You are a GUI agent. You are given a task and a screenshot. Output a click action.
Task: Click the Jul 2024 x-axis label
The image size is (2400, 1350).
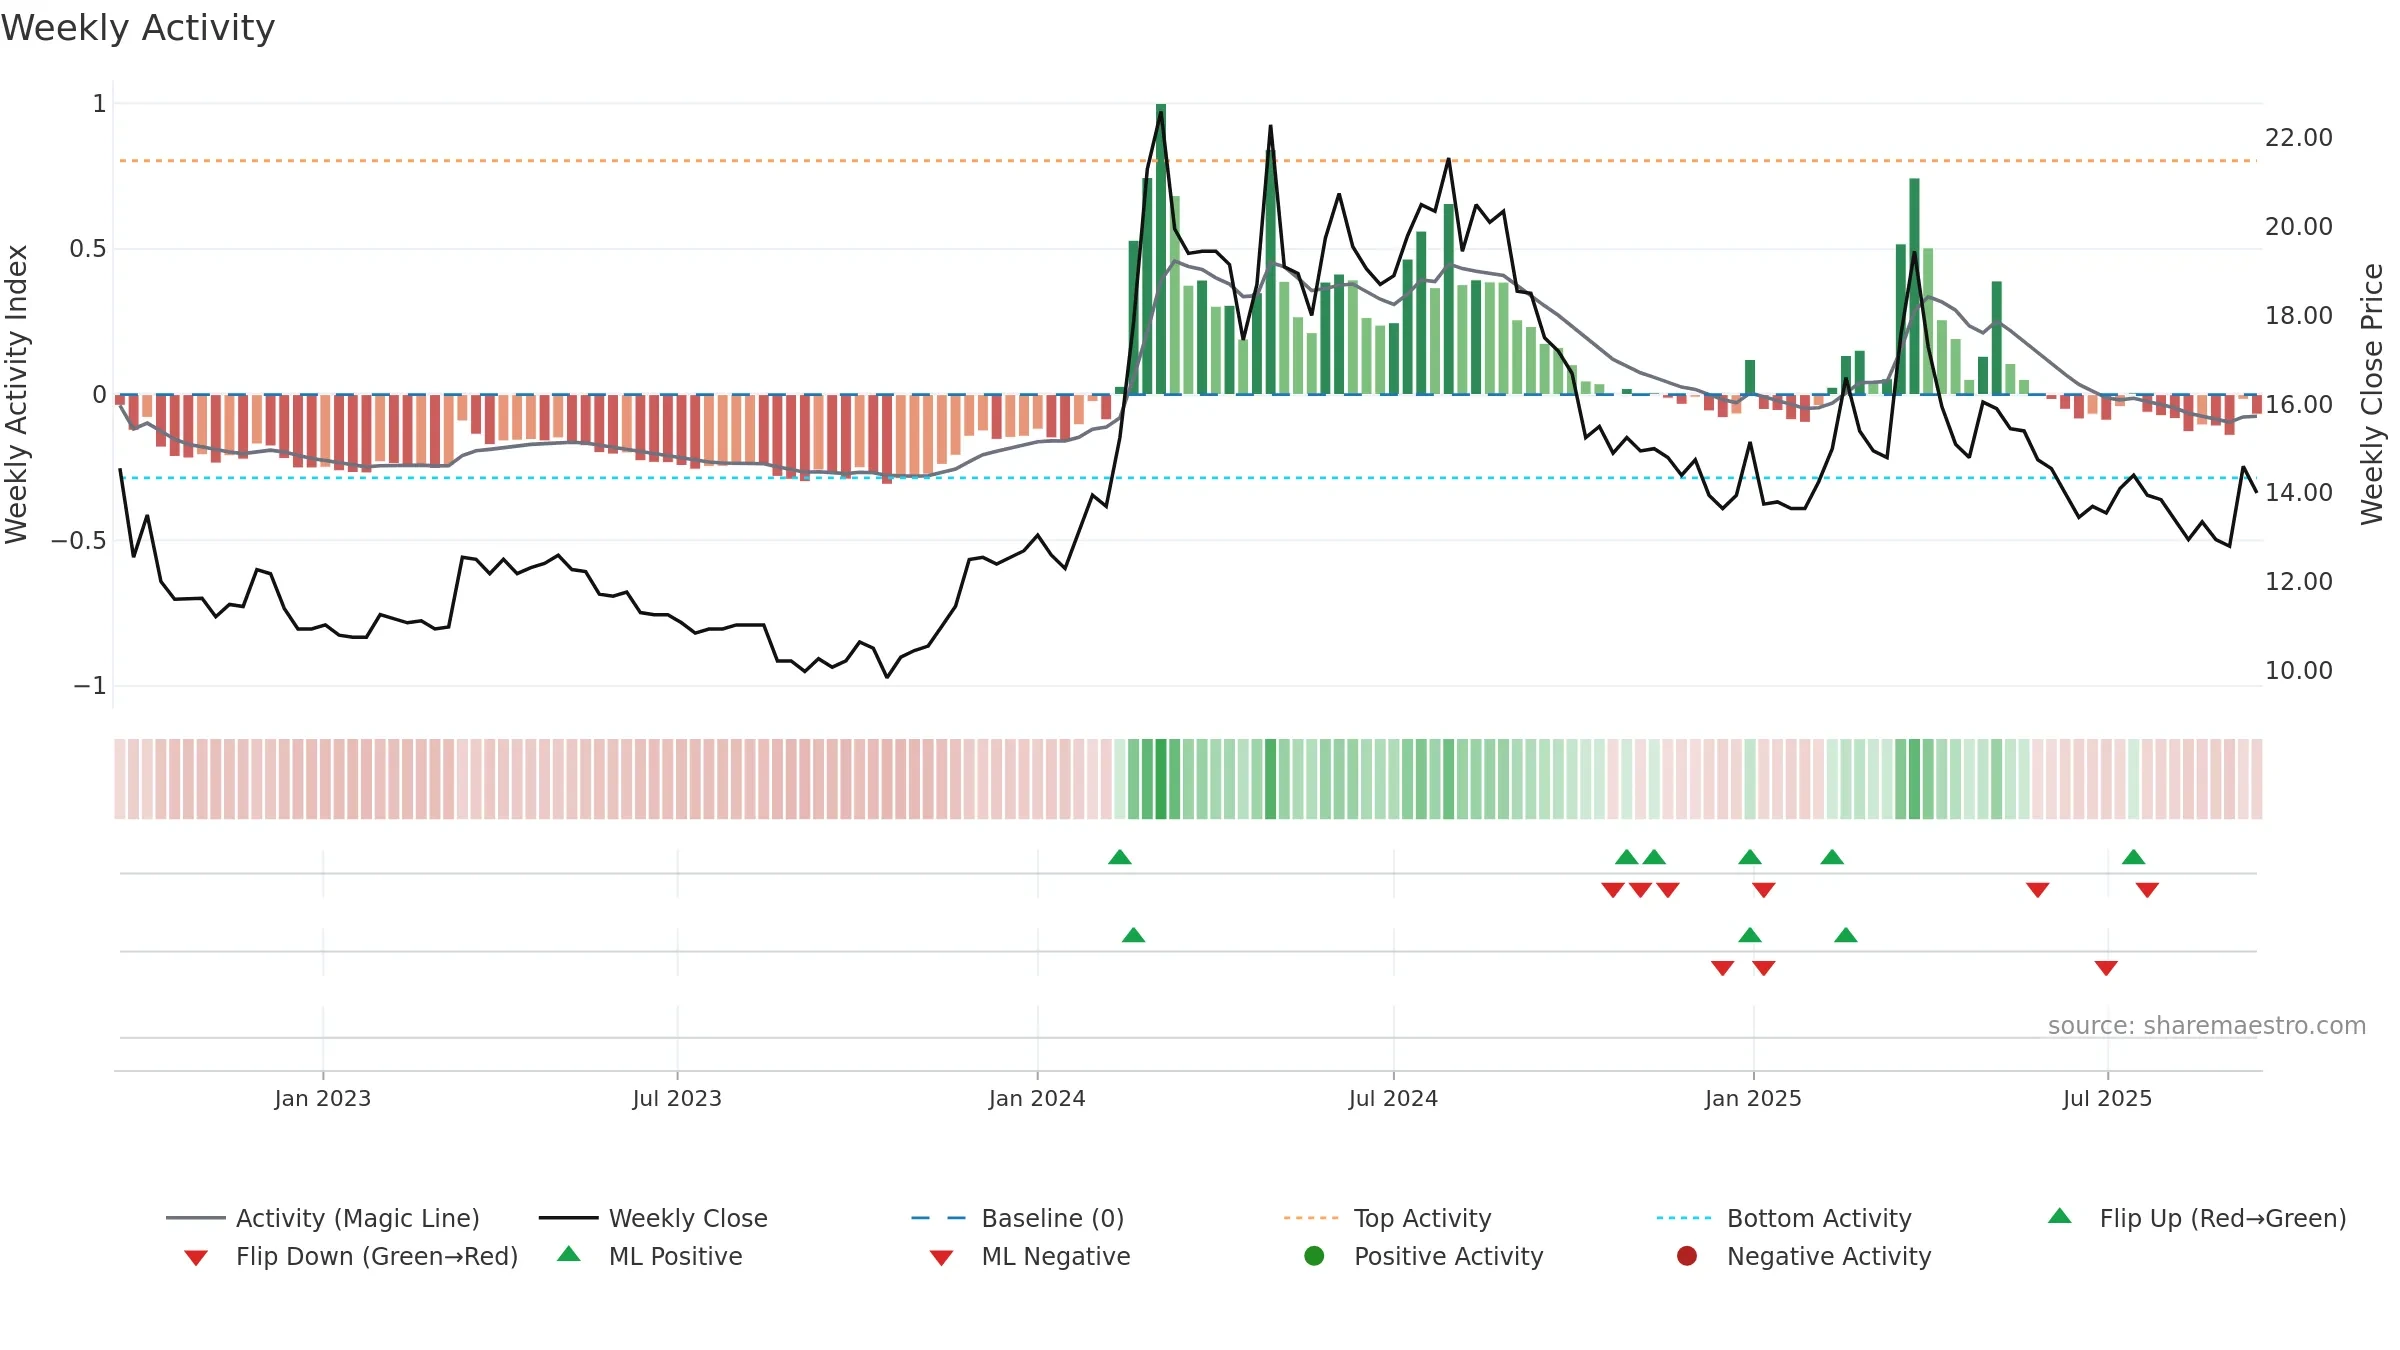[1393, 1098]
